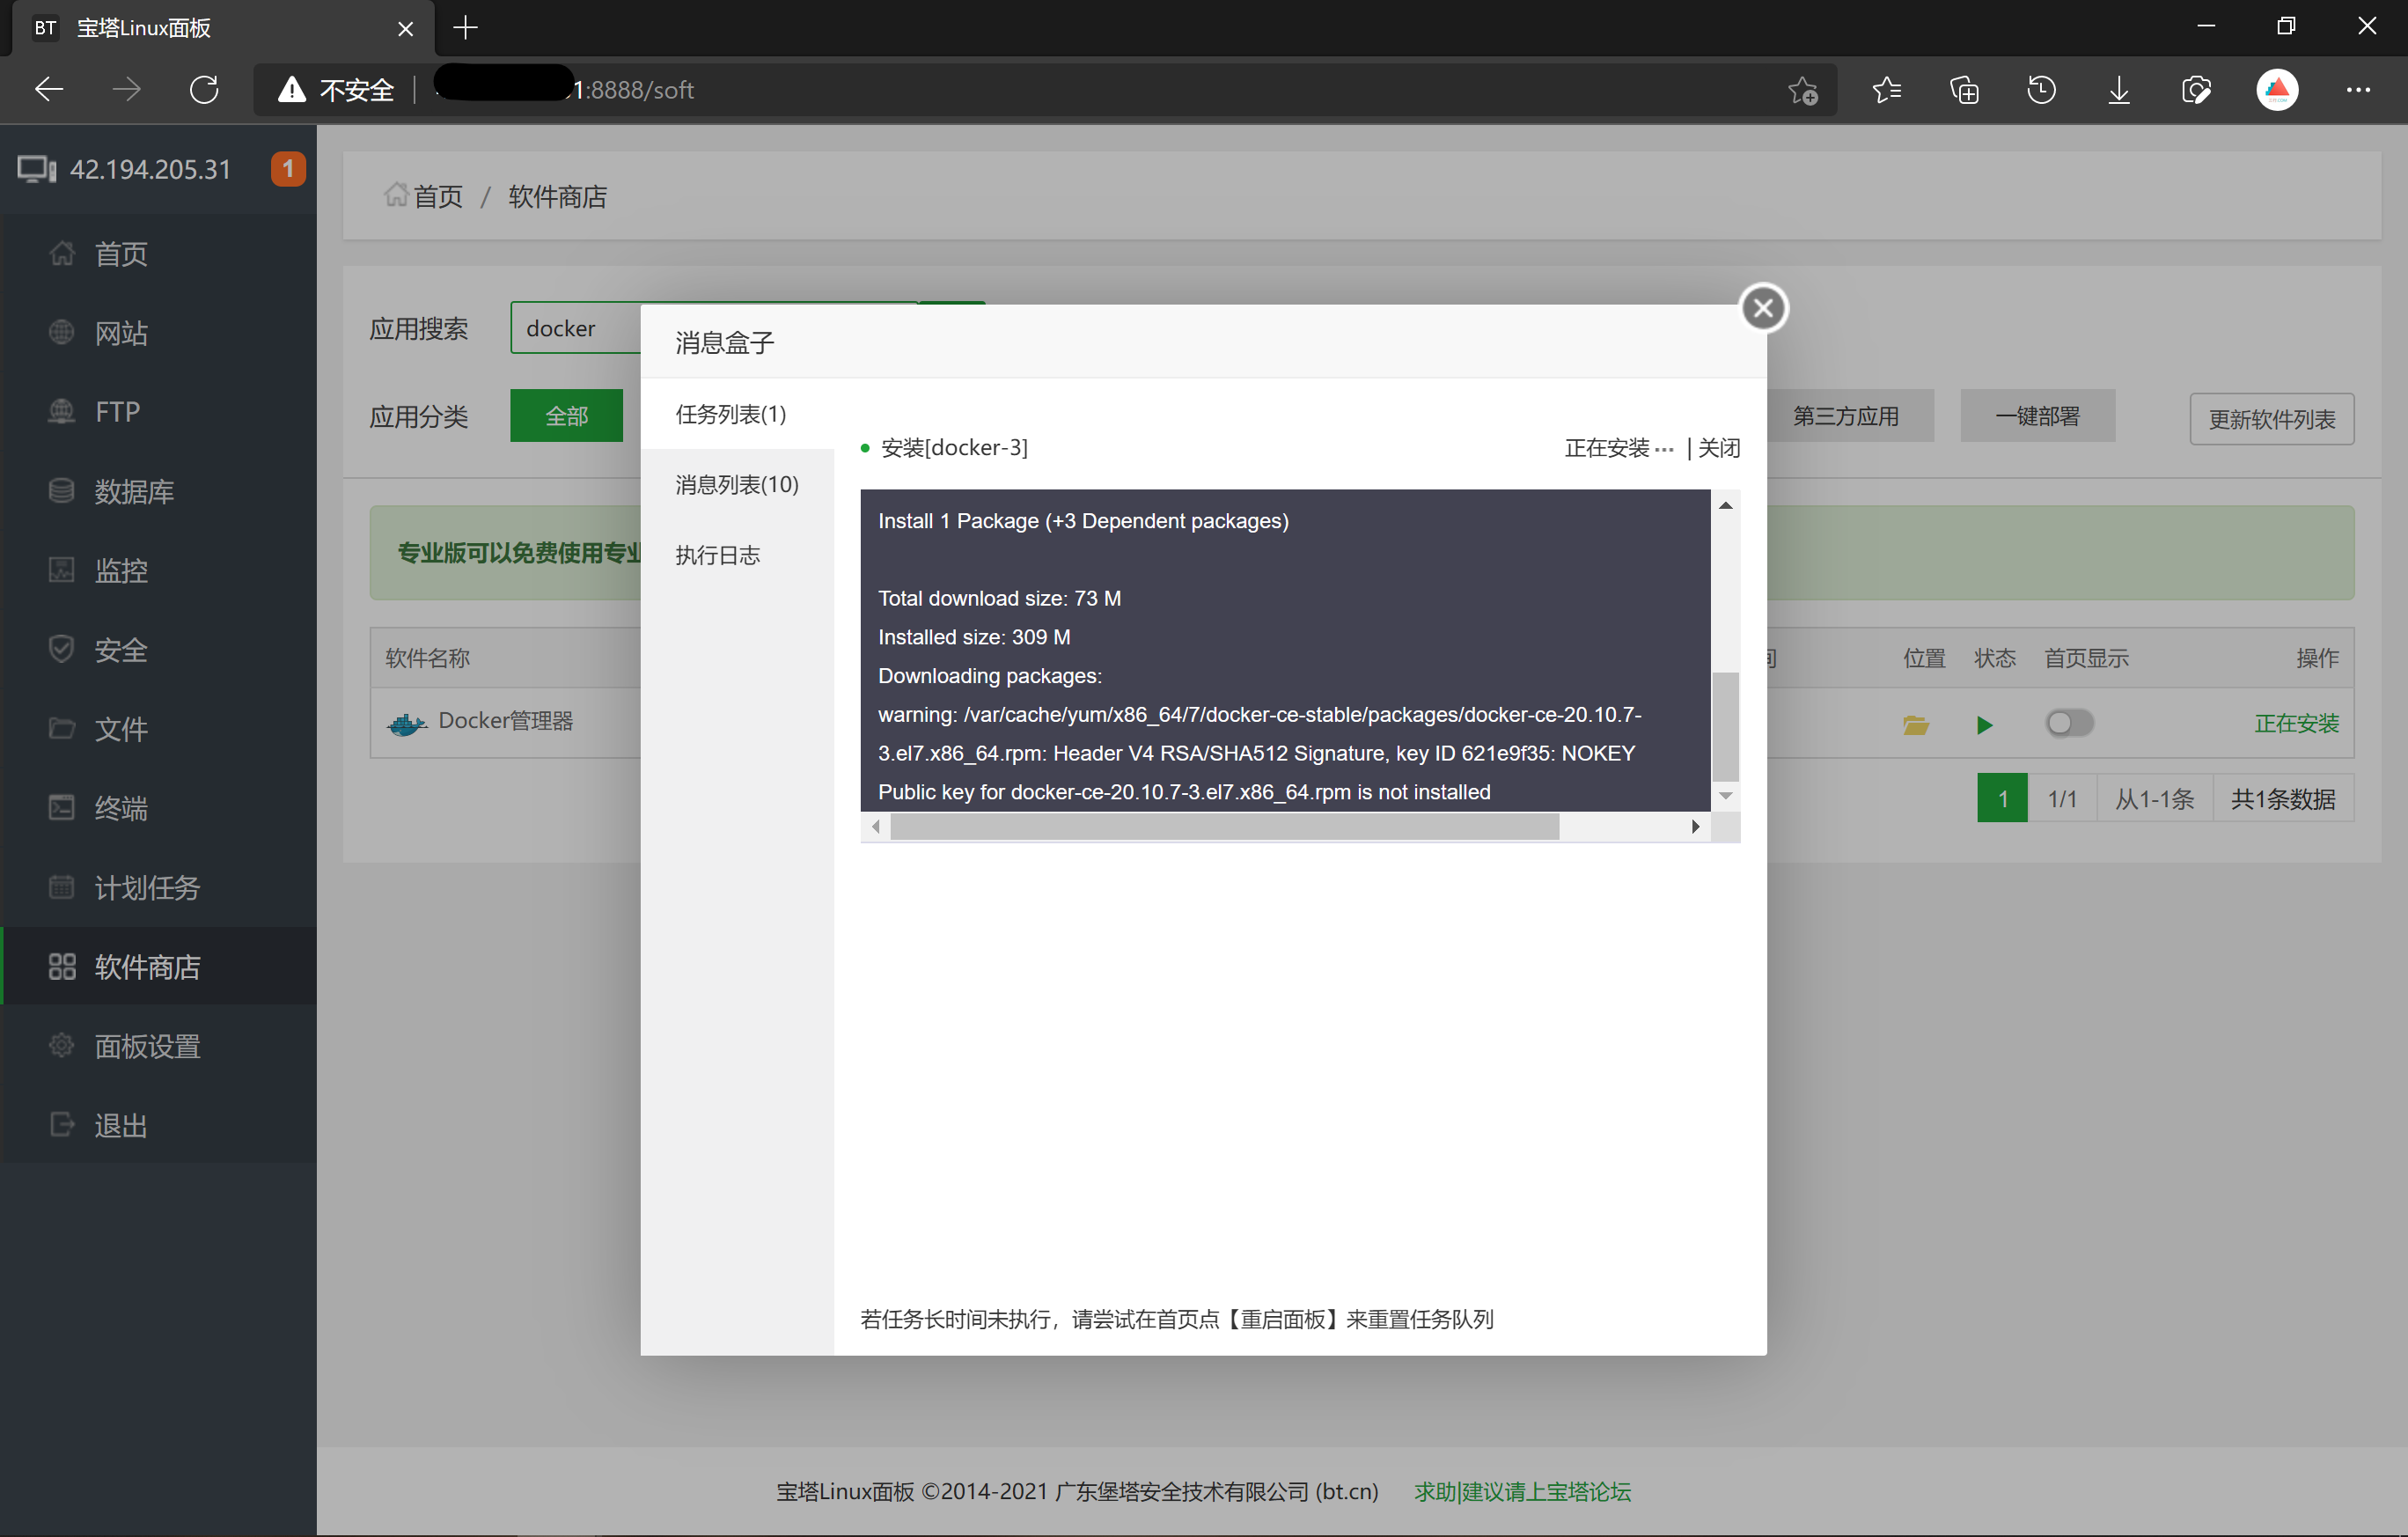Click the 文件 folder icon in sidebar

click(62, 728)
